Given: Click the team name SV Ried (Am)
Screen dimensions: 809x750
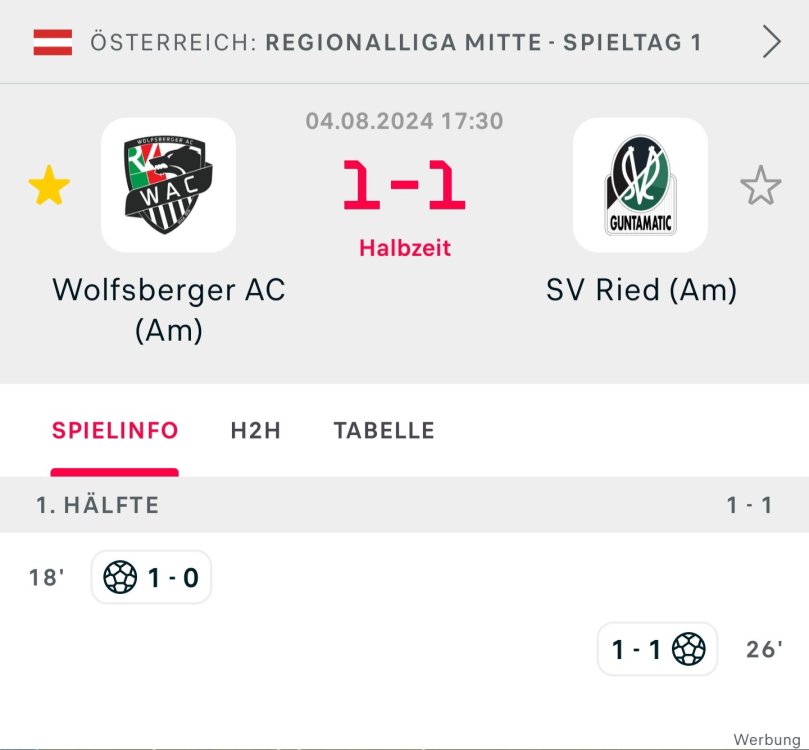Looking at the screenshot, I should (641, 290).
